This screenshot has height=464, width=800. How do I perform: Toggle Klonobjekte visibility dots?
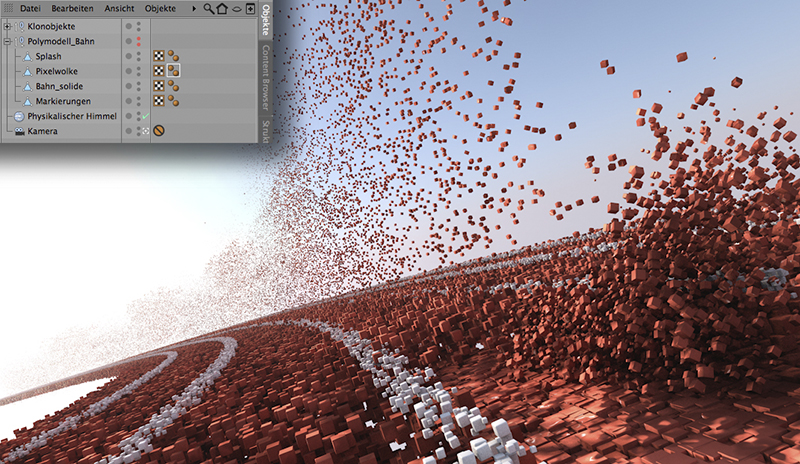139,26
